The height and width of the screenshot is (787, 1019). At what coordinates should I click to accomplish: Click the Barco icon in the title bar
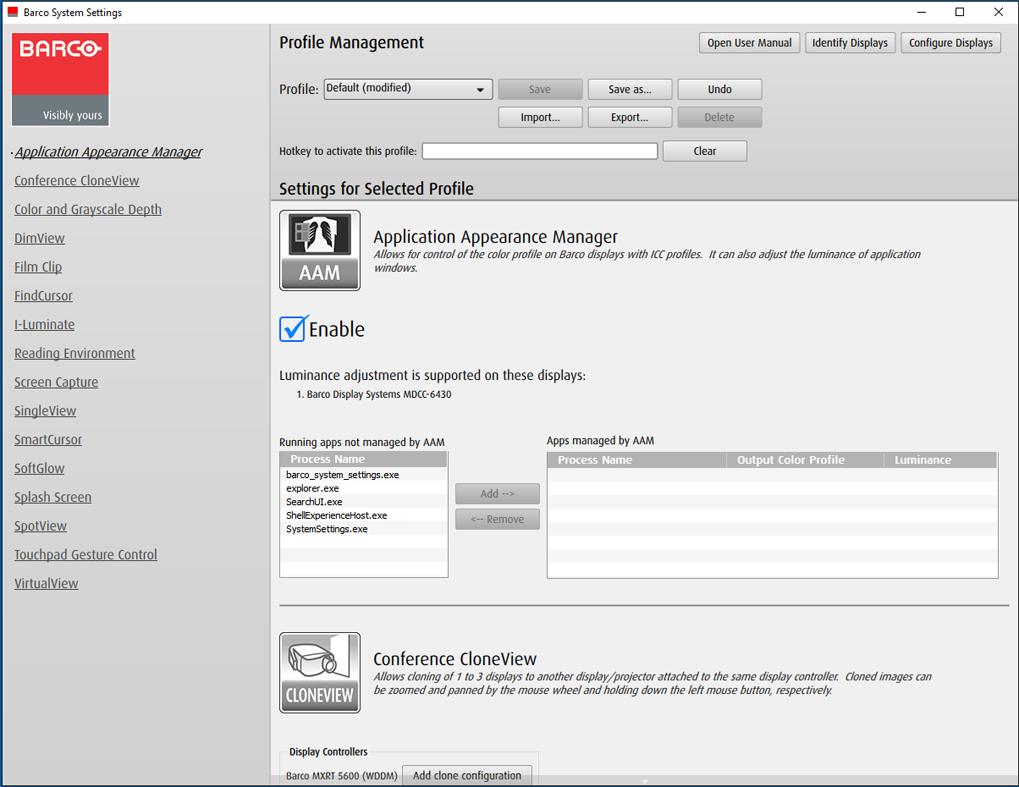tap(12, 12)
